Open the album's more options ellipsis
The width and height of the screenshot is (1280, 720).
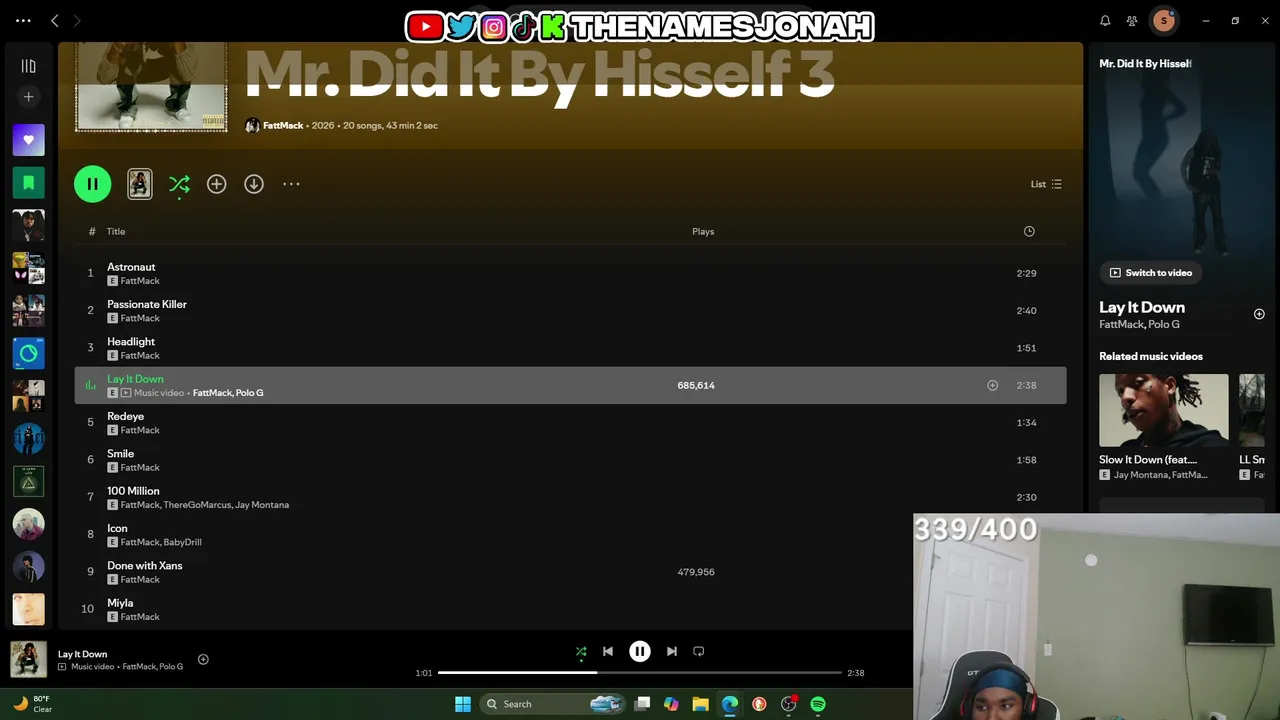point(291,184)
